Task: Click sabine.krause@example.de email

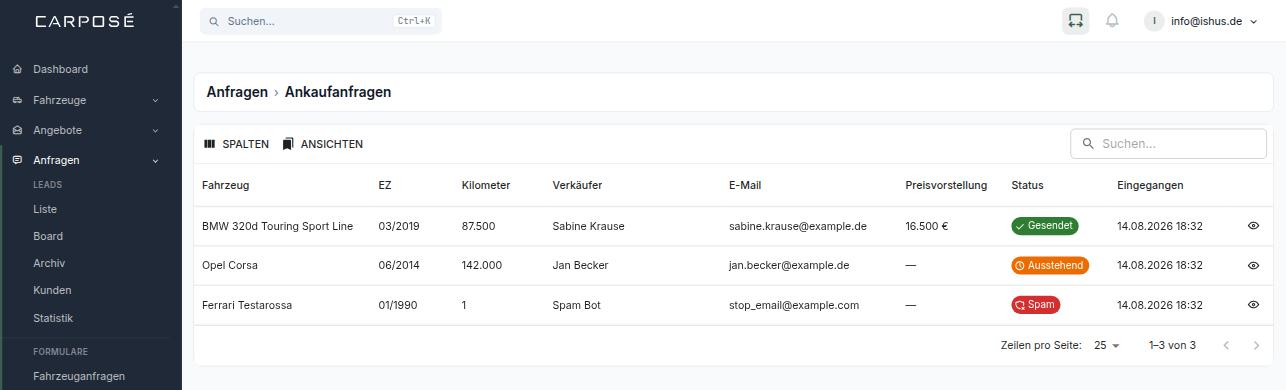Action: pos(798,226)
